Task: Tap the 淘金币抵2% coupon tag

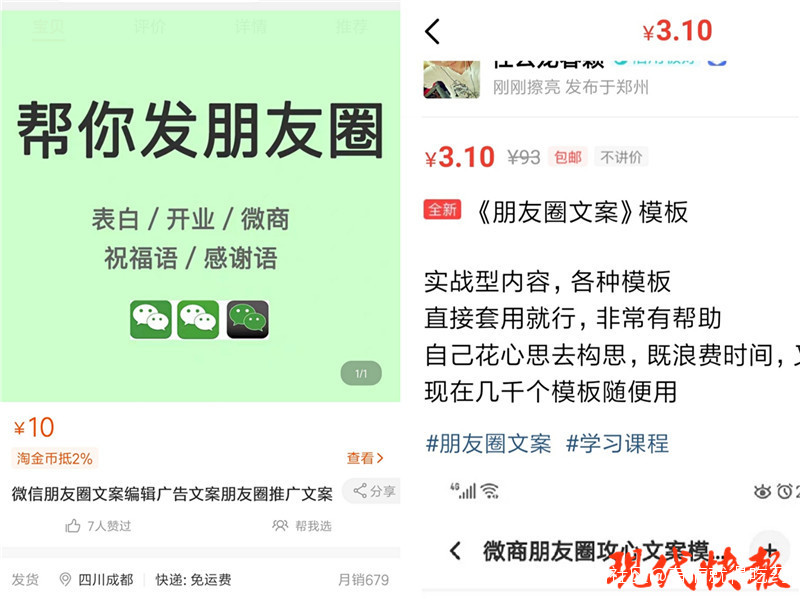Action: (55, 458)
